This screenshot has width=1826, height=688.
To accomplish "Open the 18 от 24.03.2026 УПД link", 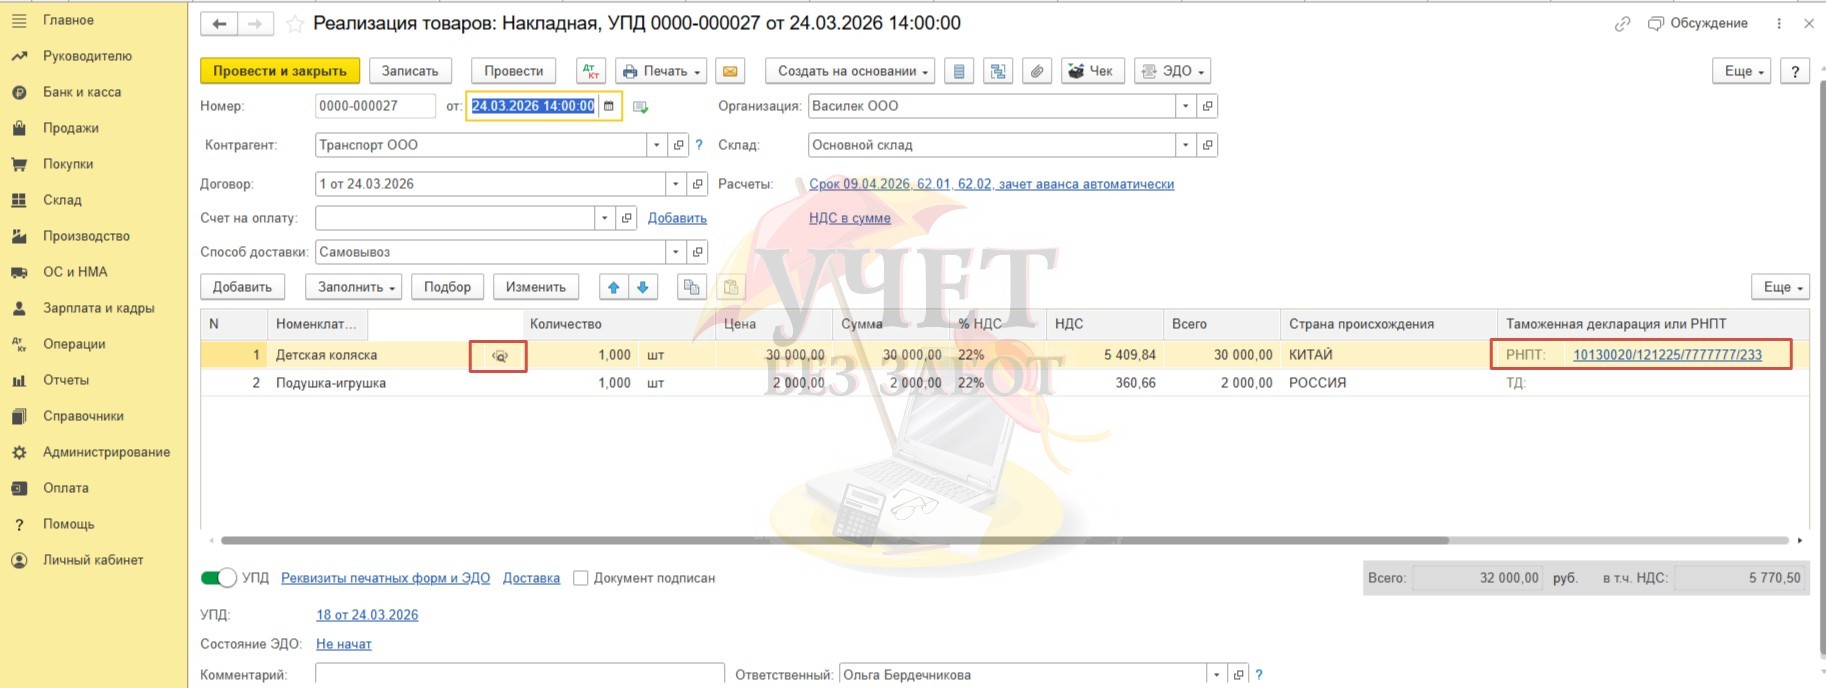I will point(367,615).
